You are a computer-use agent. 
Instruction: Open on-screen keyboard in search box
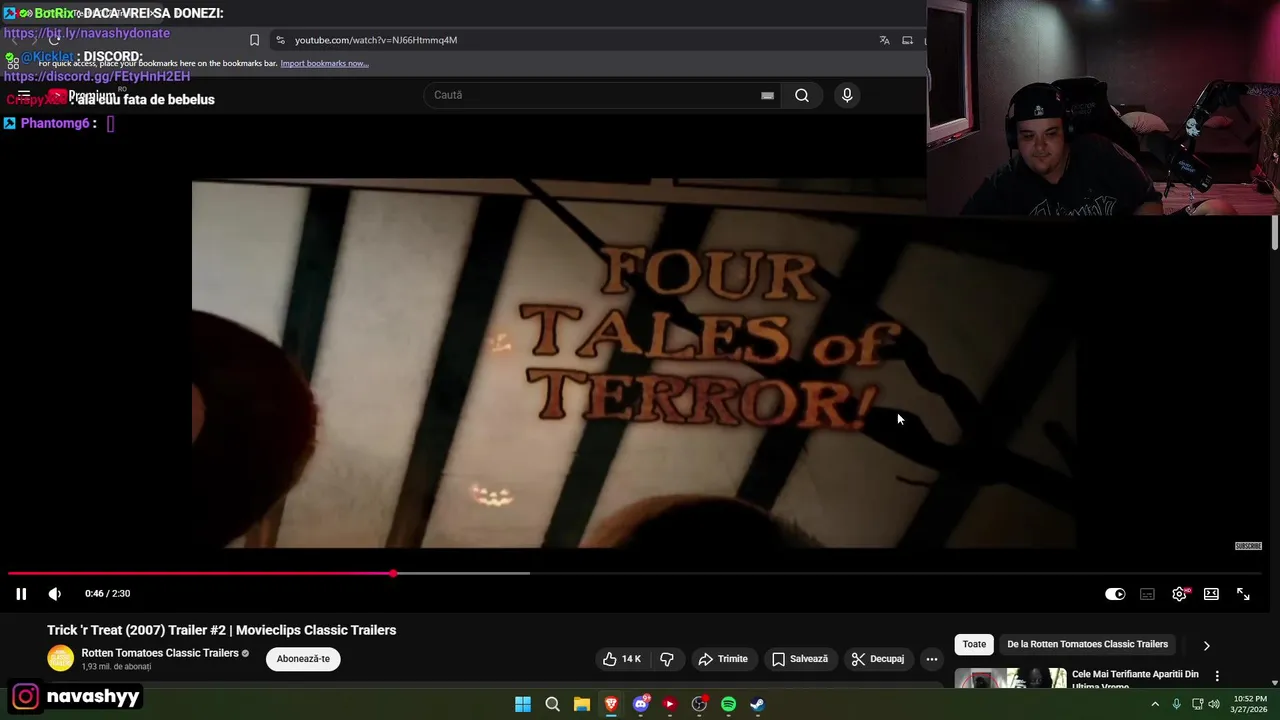coord(767,95)
